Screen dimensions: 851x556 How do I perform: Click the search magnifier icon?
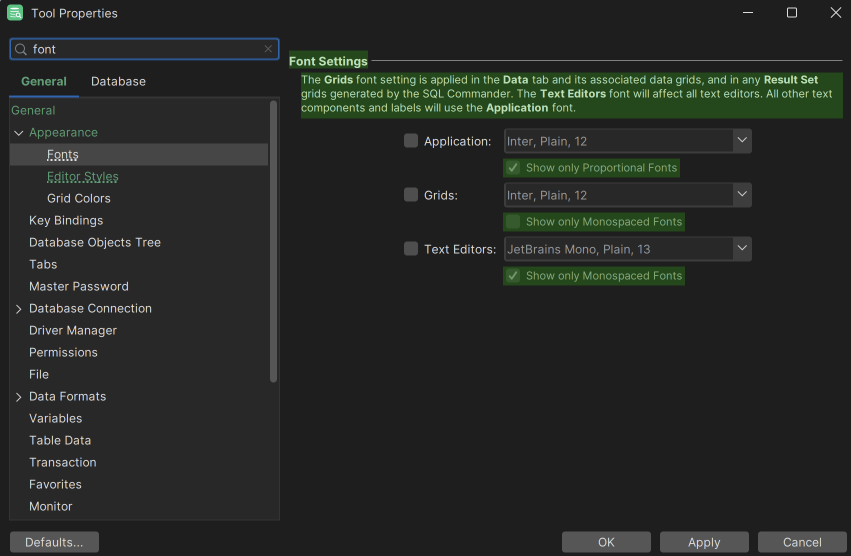click(21, 49)
